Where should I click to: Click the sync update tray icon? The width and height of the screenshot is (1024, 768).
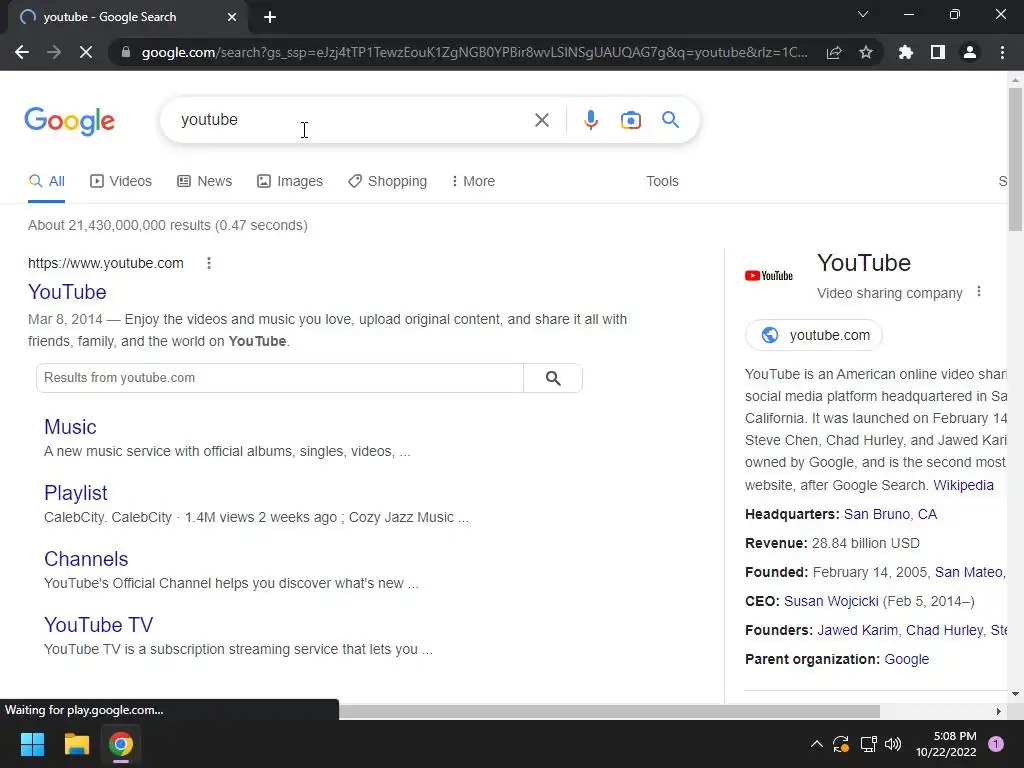coord(840,744)
